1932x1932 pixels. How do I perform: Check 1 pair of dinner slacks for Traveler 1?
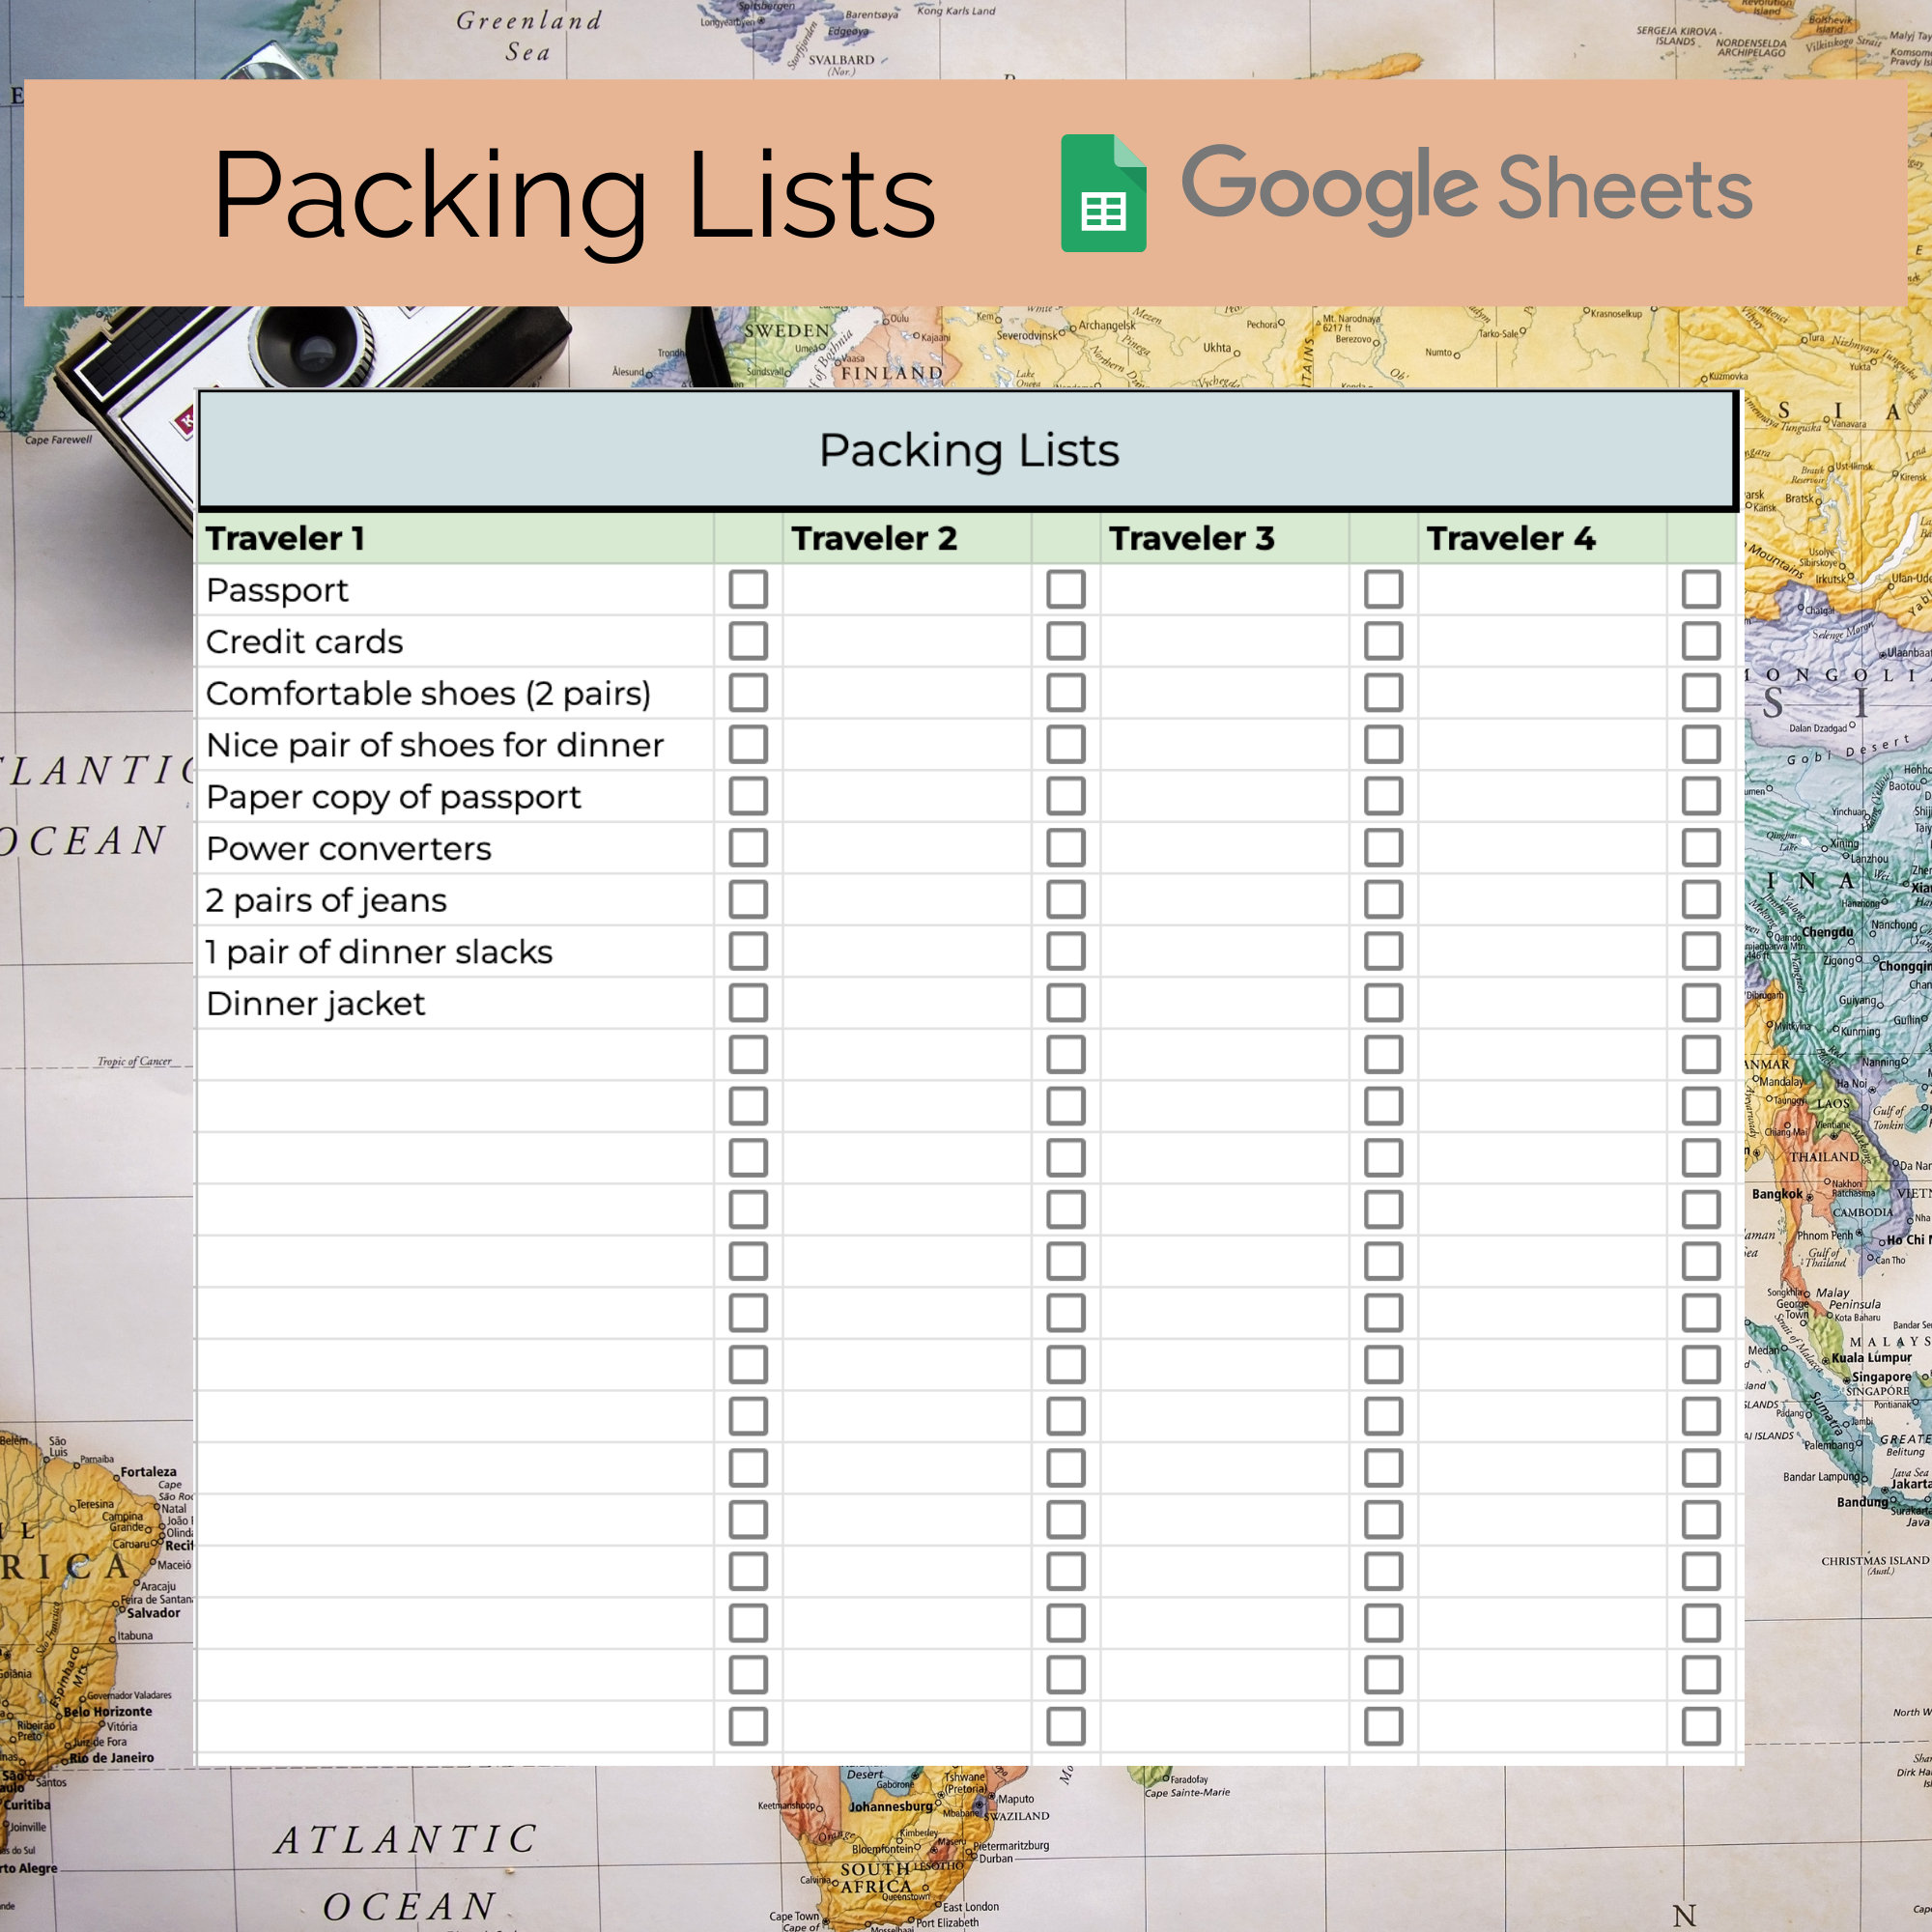pos(748,951)
